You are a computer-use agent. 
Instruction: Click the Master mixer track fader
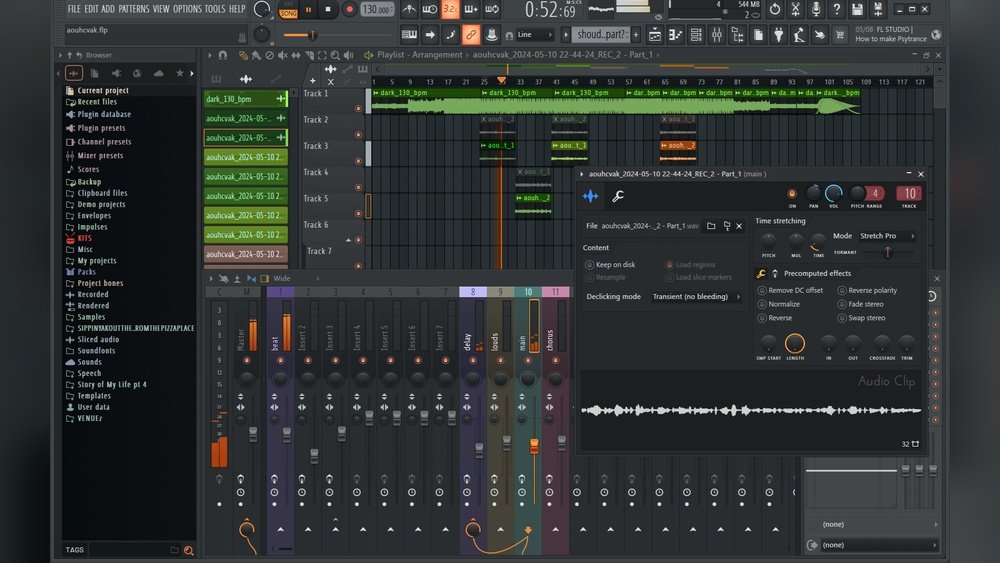pyautogui.click(x=253, y=434)
